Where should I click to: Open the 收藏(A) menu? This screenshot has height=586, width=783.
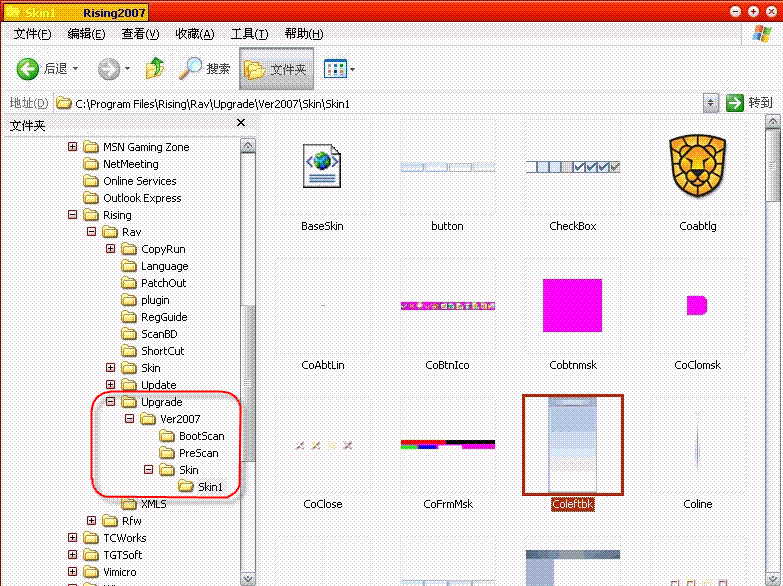point(195,34)
